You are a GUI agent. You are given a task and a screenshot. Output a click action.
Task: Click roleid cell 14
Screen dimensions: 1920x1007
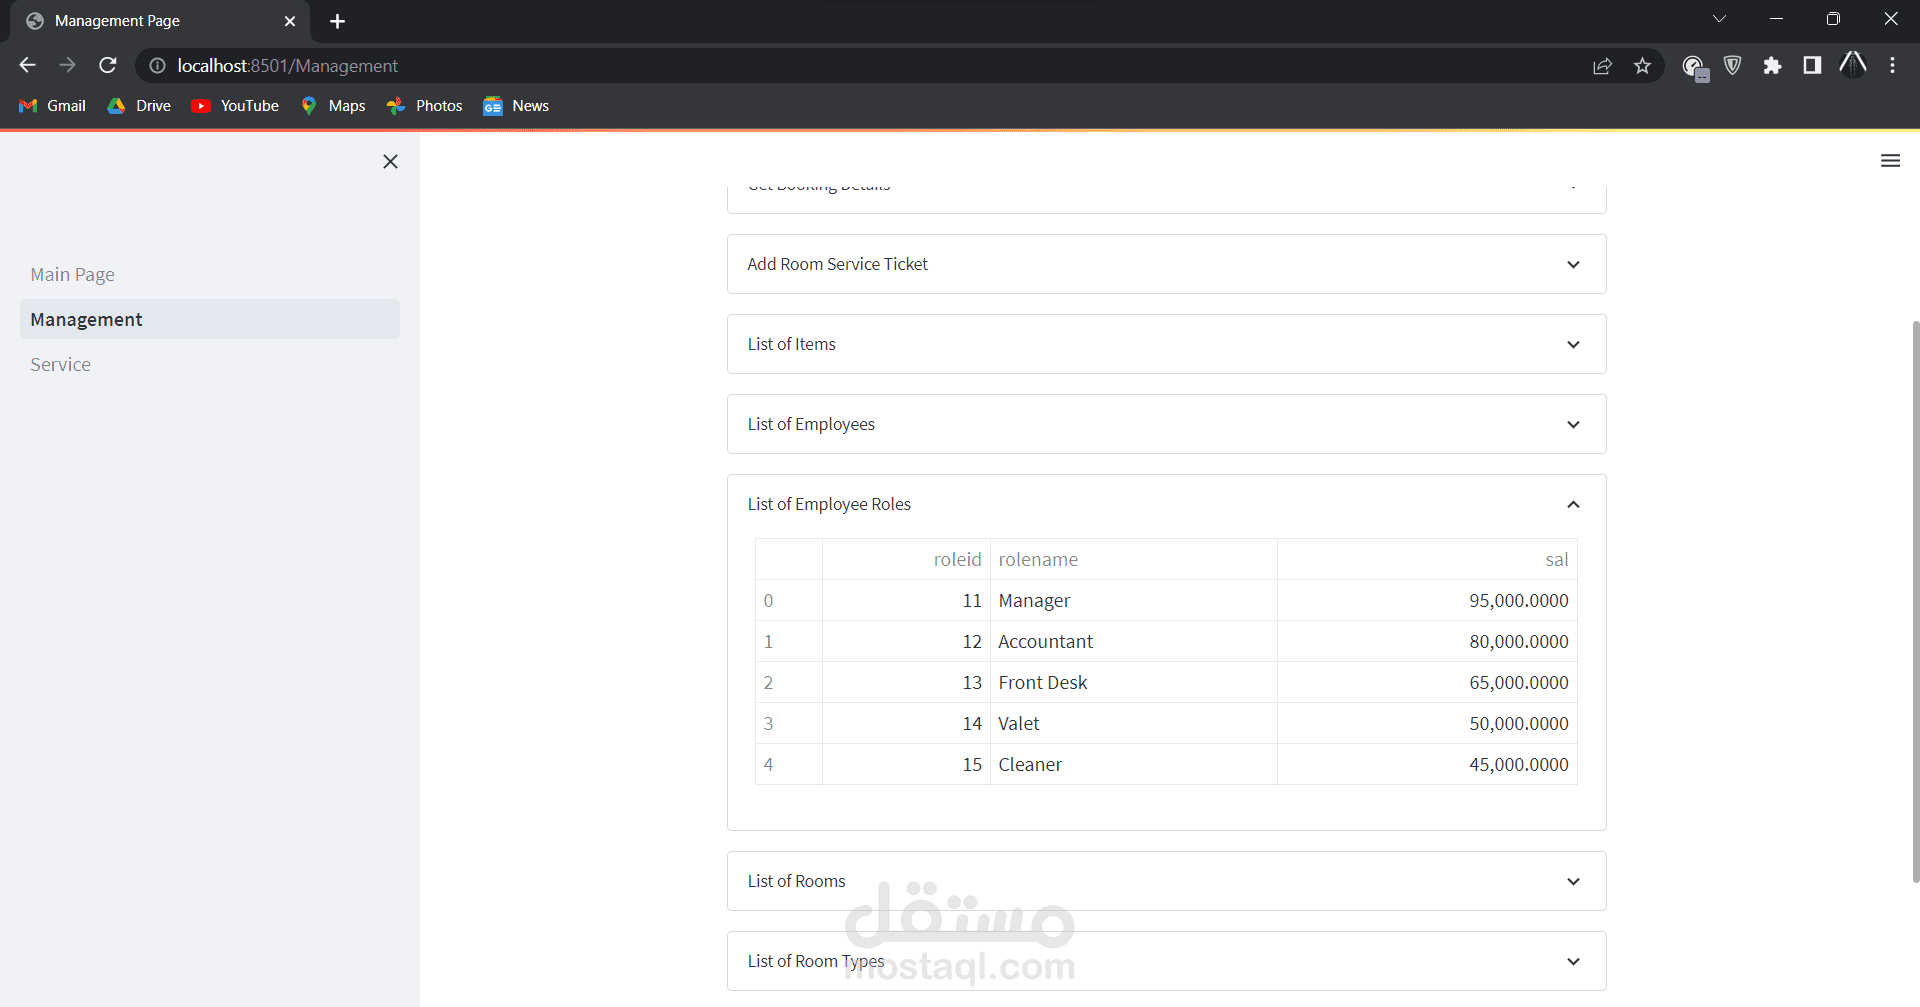pos(906,724)
